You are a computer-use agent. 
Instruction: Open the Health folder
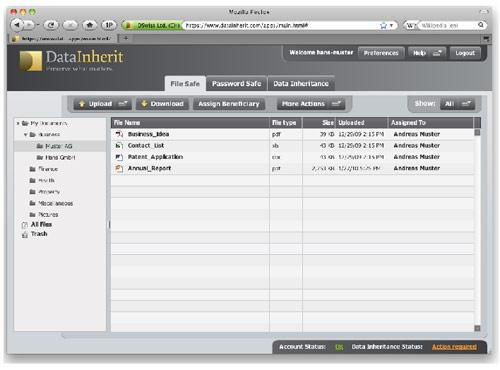tap(42, 180)
